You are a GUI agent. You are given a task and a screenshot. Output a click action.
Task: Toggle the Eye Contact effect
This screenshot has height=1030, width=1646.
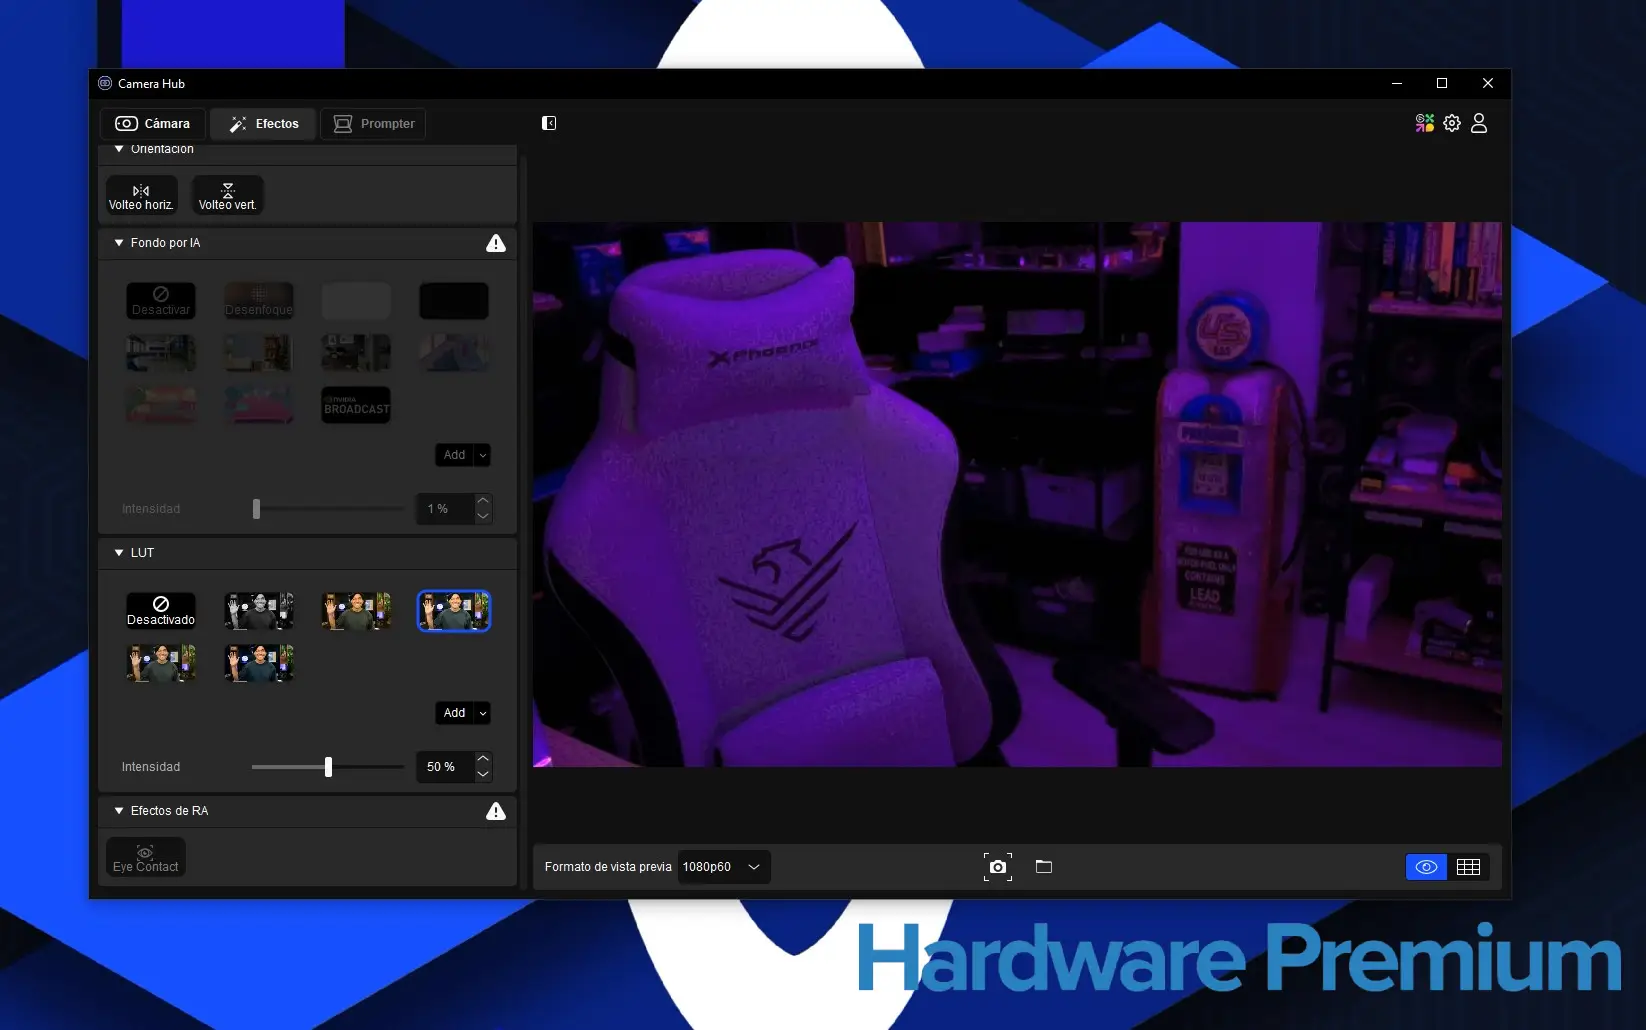click(x=146, y=858)
